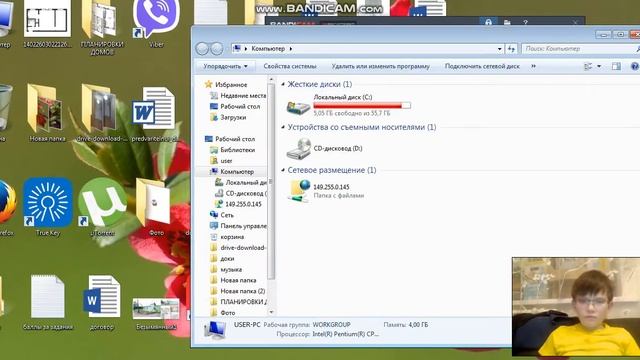
Task: Select Библиотеки in the navigation tree
Action: click(238, 150)
